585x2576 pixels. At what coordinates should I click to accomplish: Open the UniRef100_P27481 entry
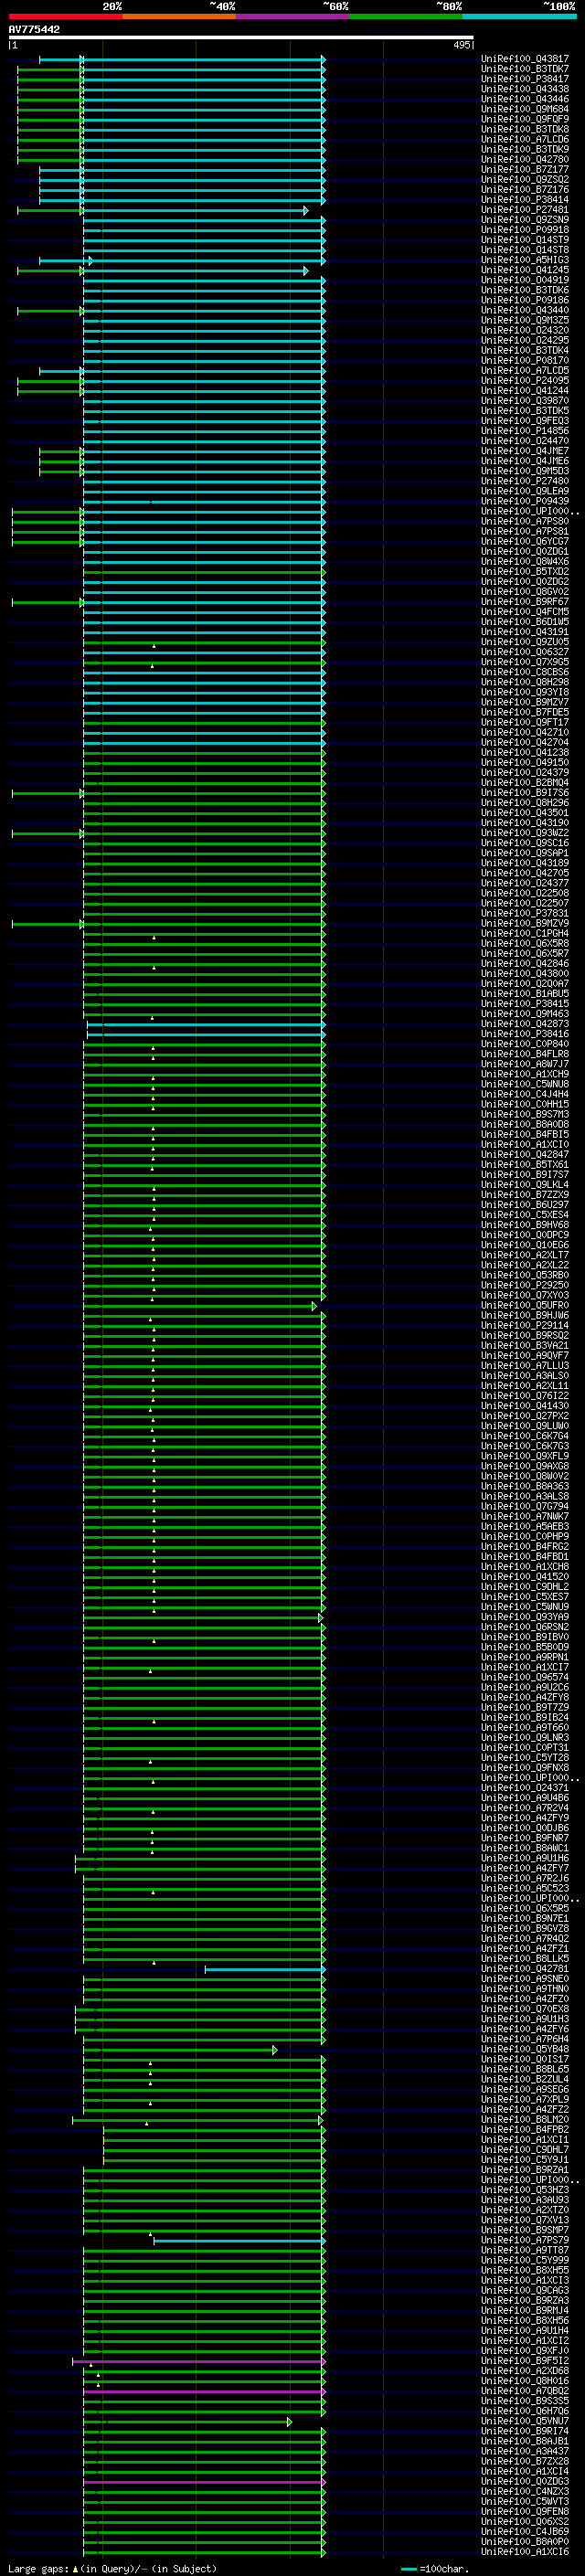point(525,209)
